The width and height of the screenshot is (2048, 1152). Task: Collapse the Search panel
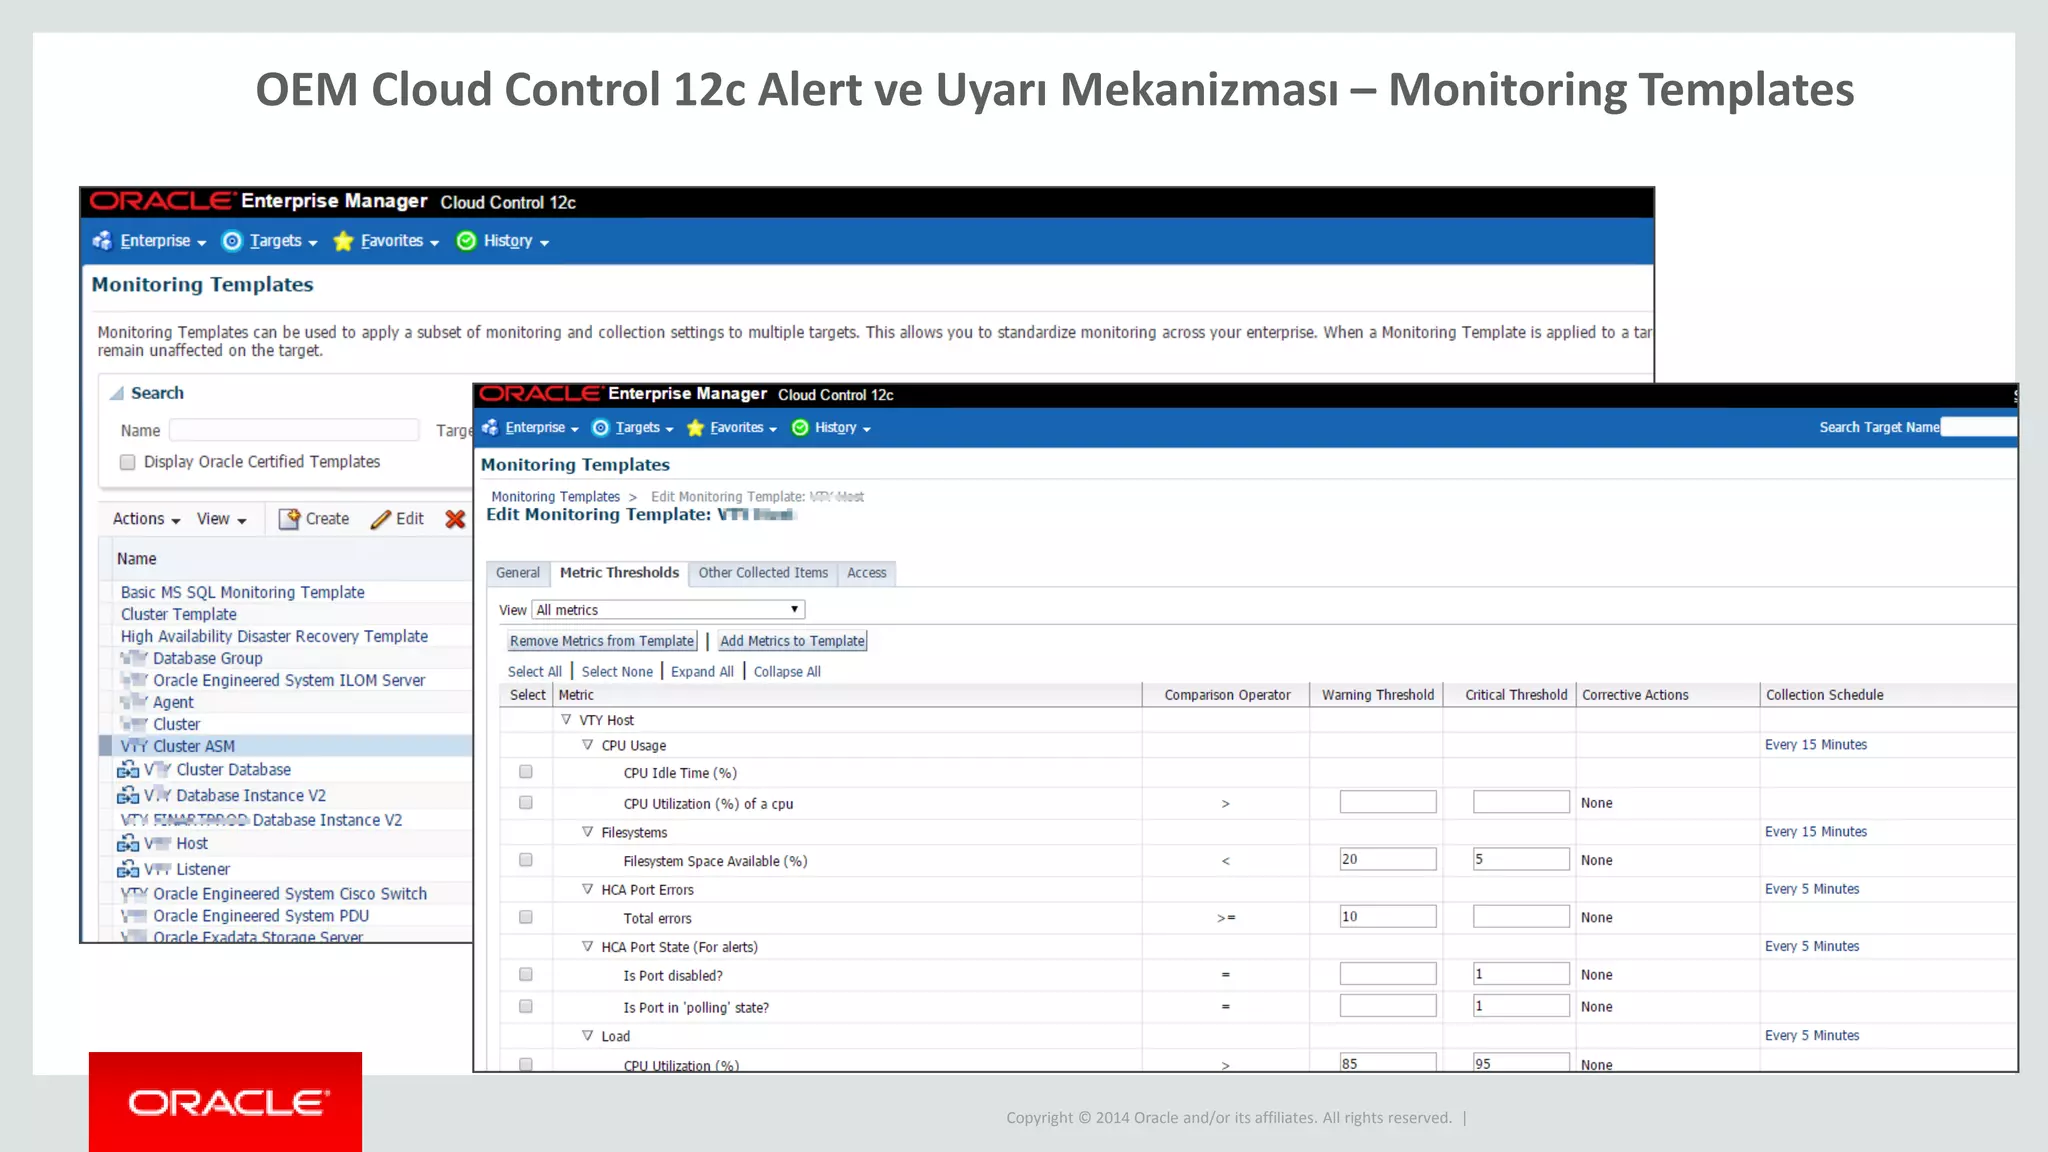[x=117, y=394]
